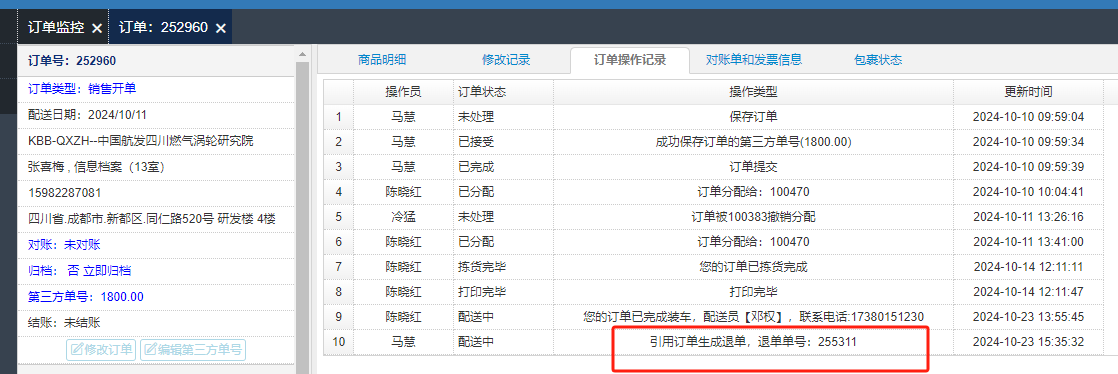Click status 打印完毕 in row 8
This screenshot has width=1118, height=374.
[x=482, y=292]
